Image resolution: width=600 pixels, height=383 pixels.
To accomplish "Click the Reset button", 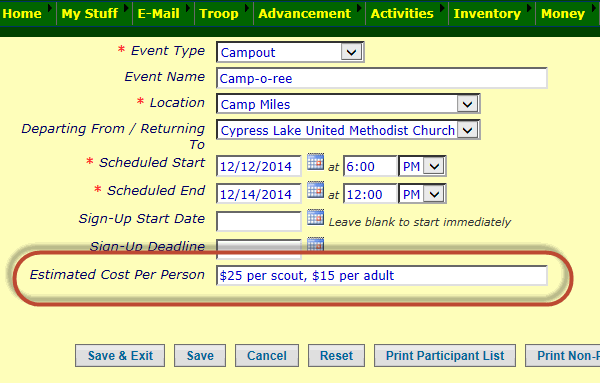I will click(336, 355).
